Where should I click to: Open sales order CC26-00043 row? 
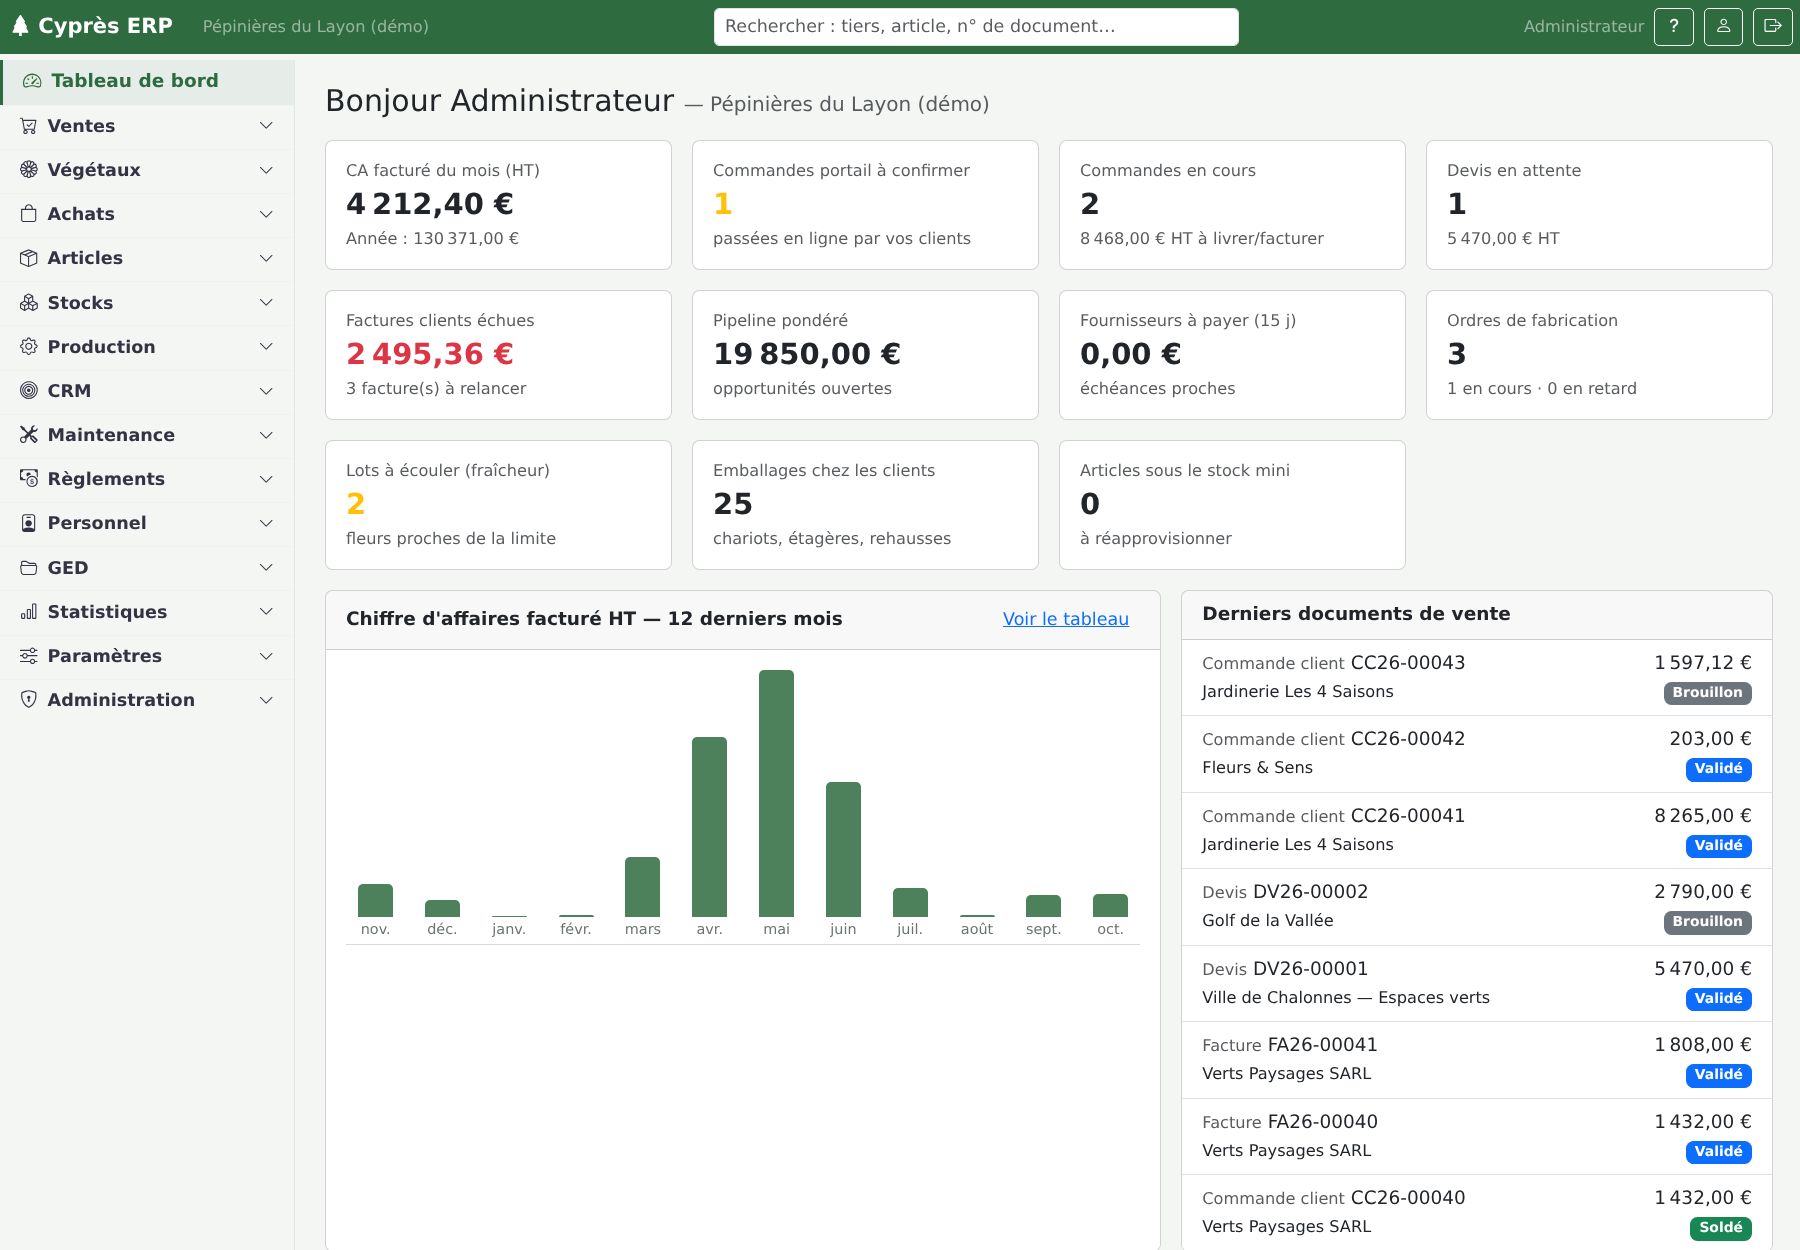tap(1476, 677)
